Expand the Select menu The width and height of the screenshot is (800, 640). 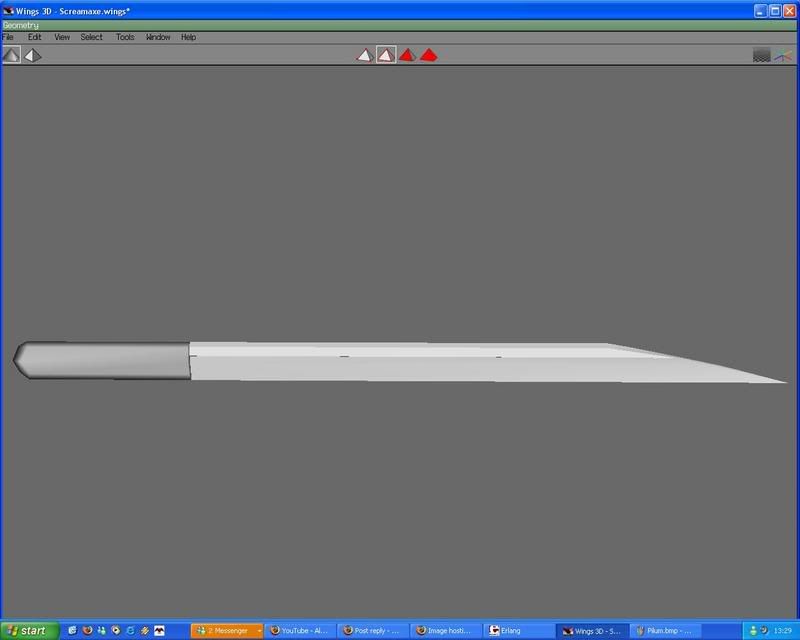[92, 37]
